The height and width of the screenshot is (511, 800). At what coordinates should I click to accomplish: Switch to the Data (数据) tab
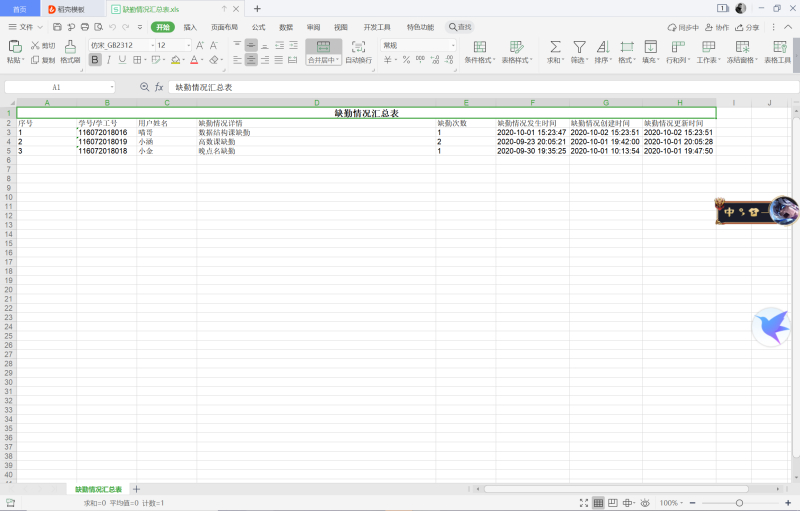(286, 27)
